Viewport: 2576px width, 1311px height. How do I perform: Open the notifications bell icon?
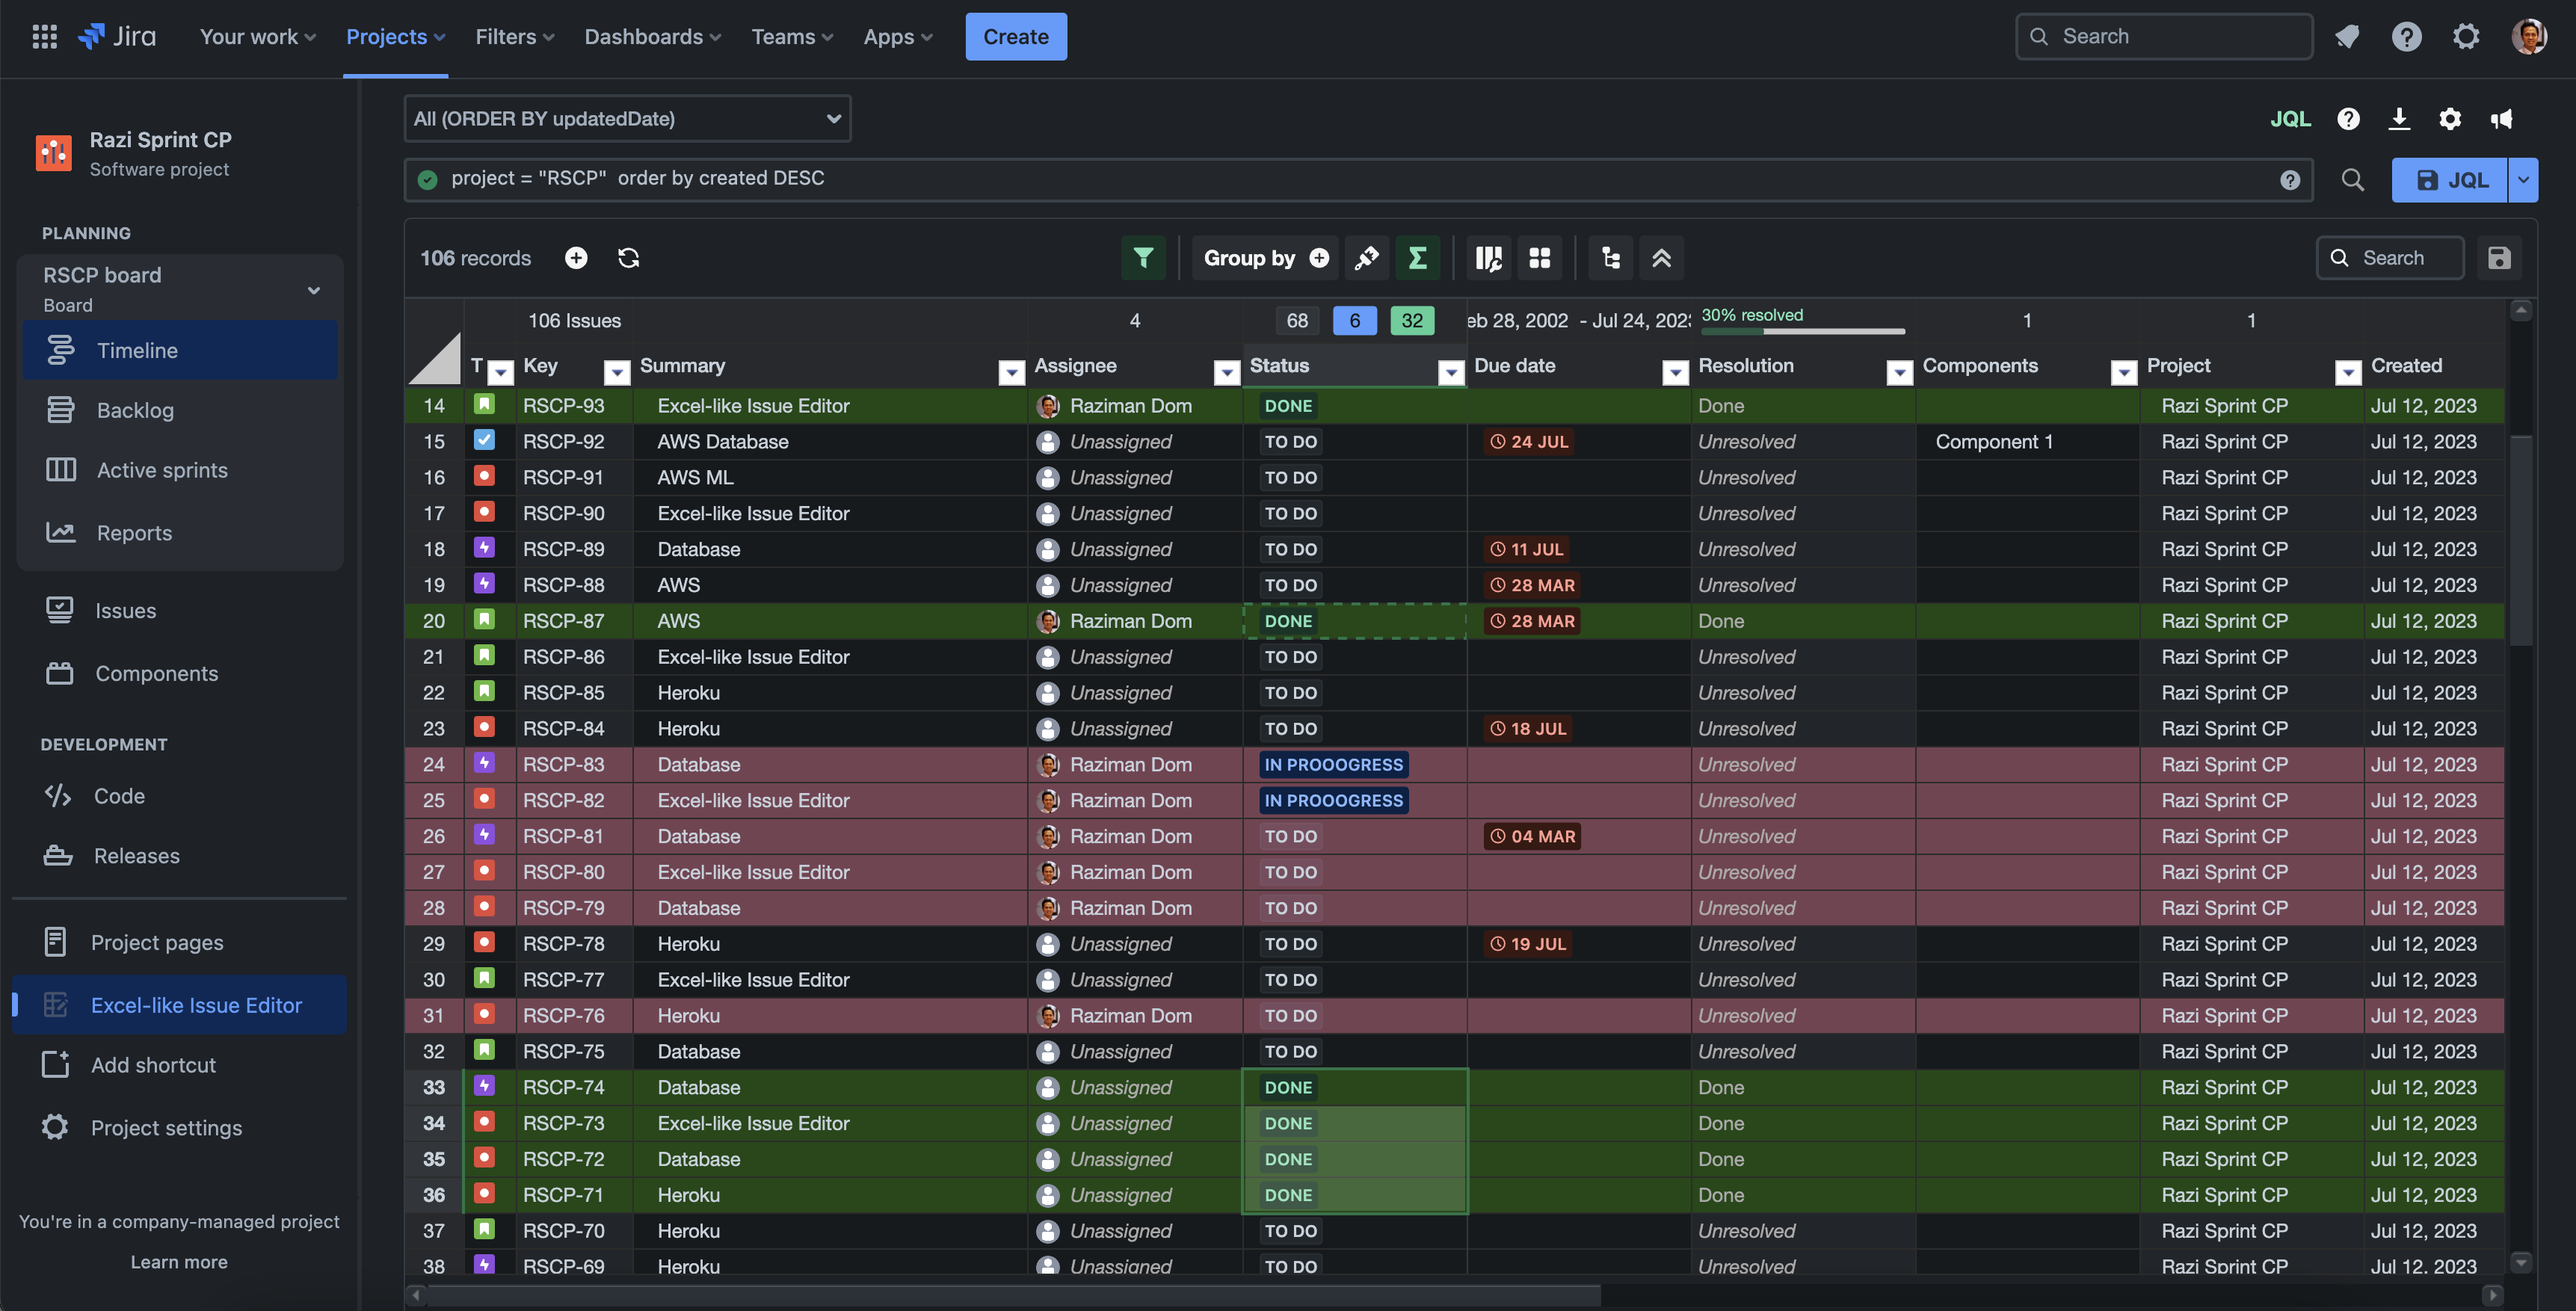pos(2346,37)
